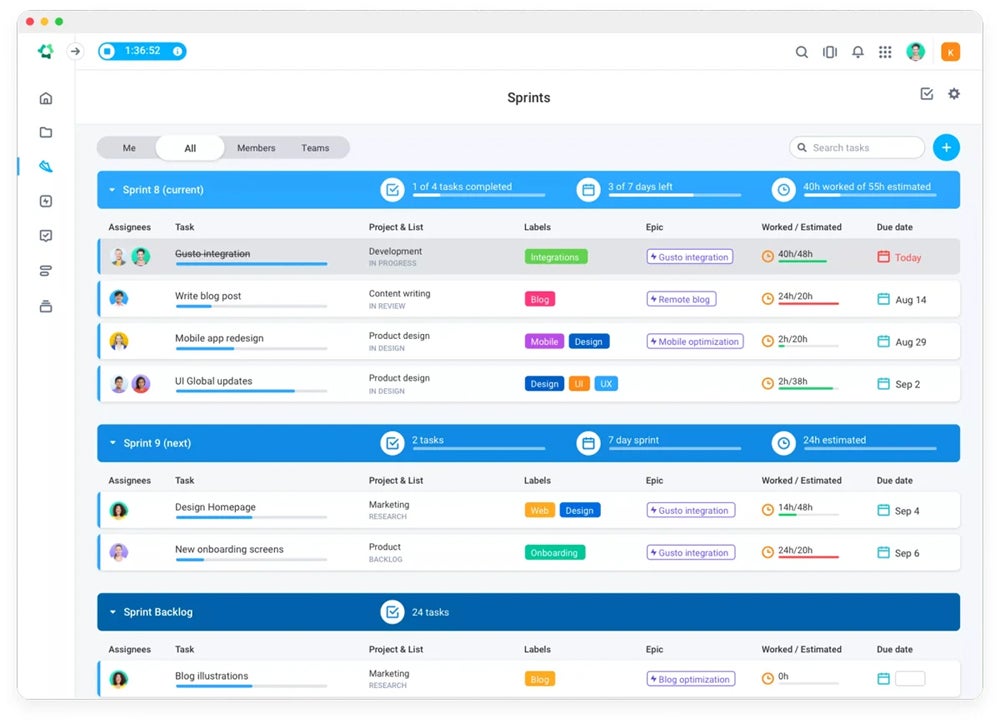This screenshot has height=723, width=1000.
Task: Open Sprints settings gear
Action: point(954,94)
